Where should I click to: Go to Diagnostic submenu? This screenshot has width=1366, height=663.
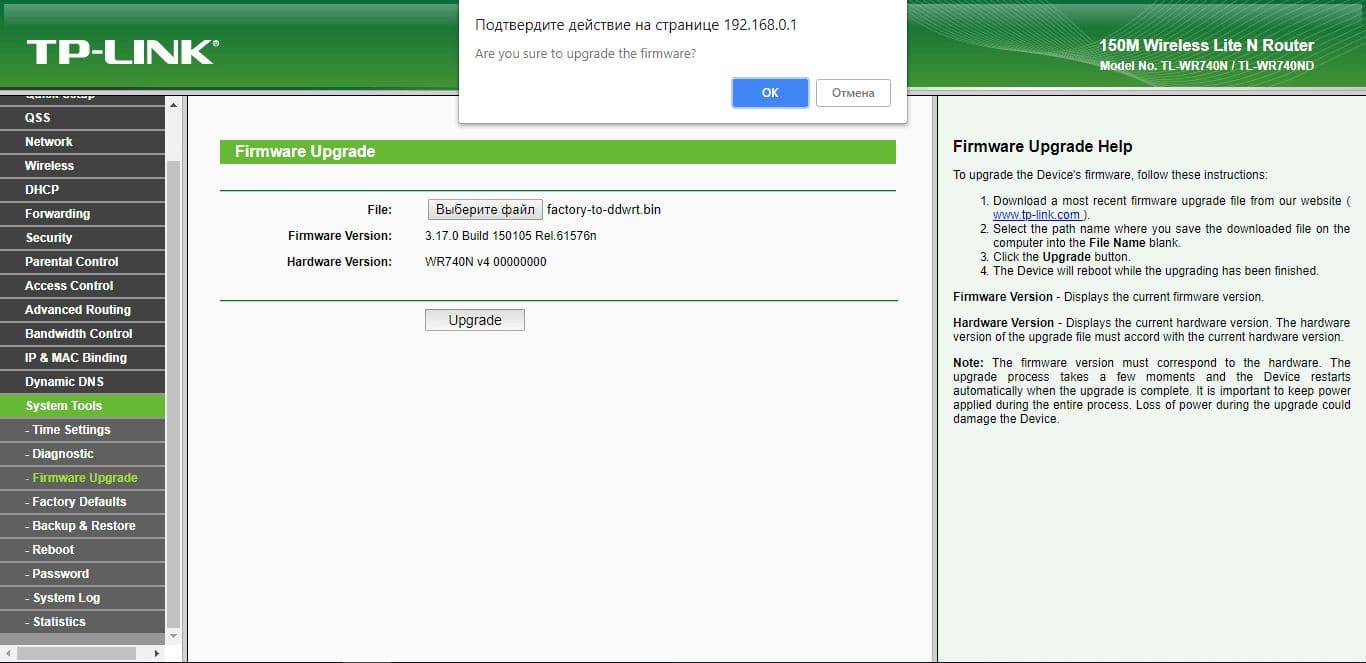(x=82, y=454)
